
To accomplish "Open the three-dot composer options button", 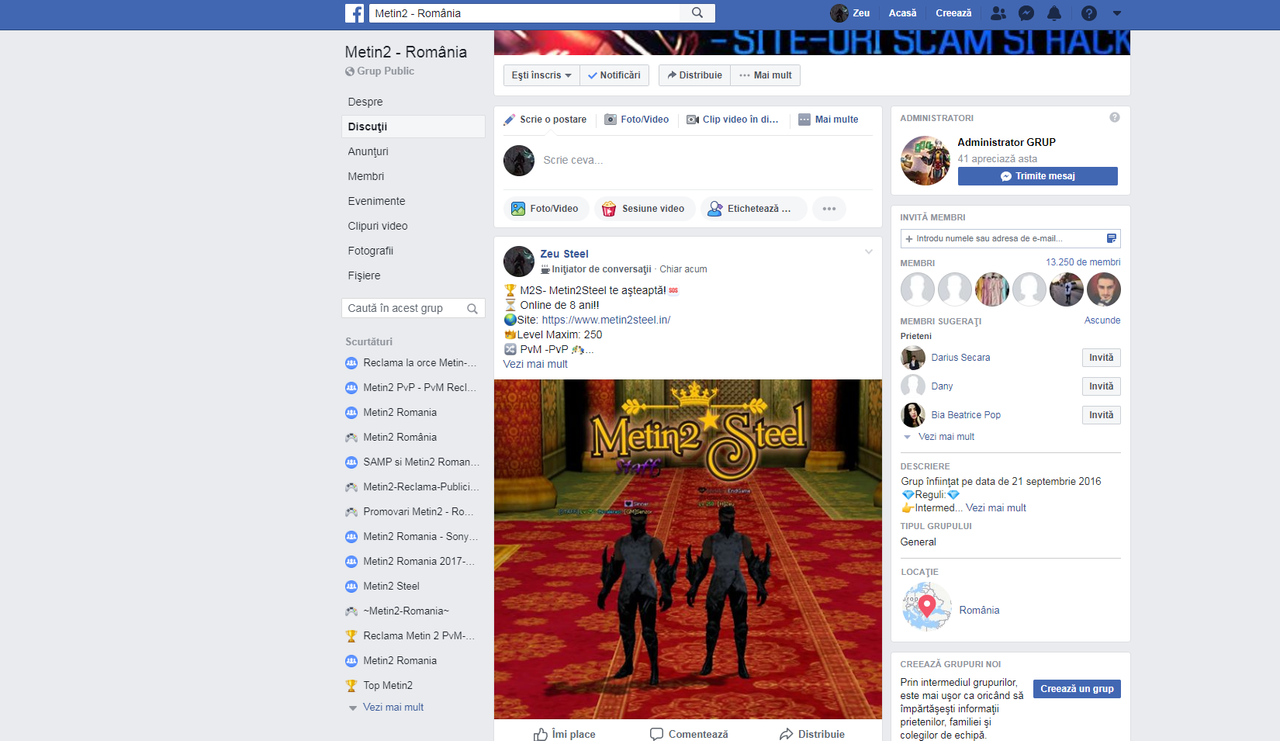I will pos(829,209).
